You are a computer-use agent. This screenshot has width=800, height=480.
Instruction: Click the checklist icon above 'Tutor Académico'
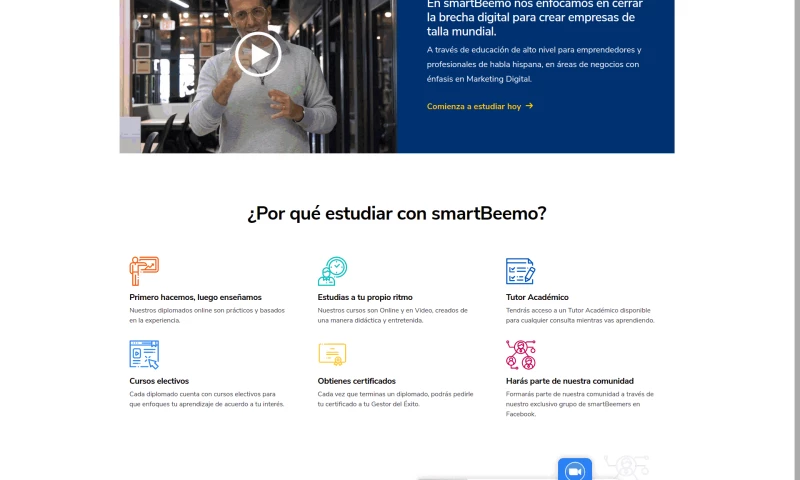click(x=520, y=271)
